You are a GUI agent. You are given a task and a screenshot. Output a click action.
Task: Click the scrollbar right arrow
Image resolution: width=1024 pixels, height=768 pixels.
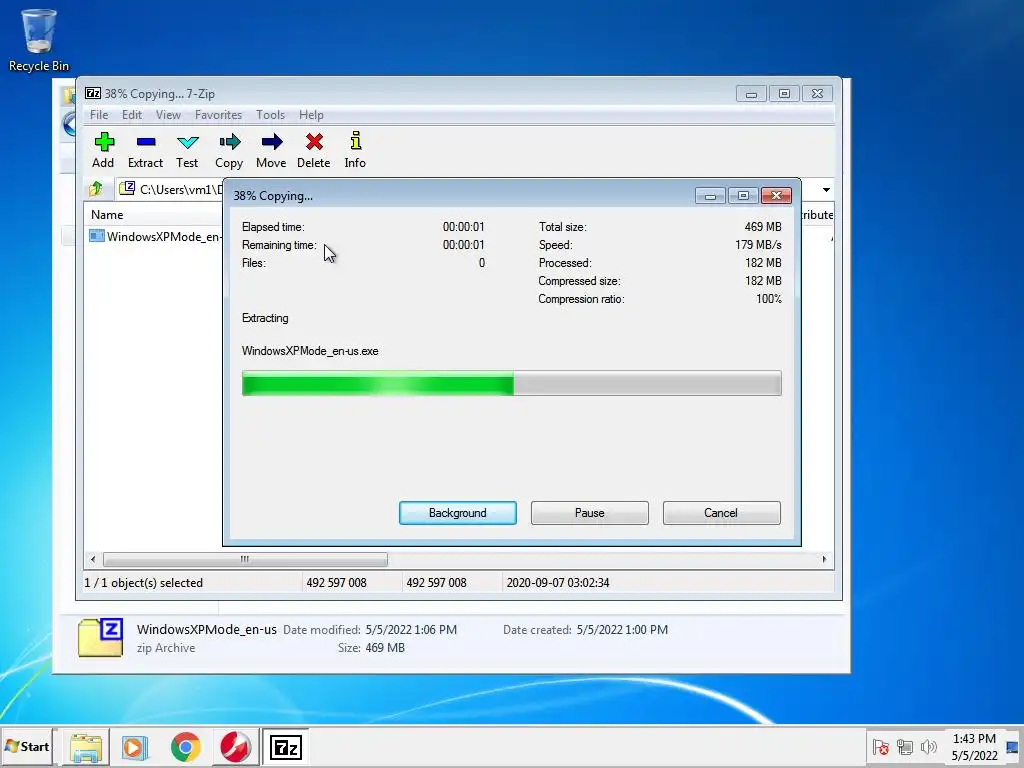coord(824,559)
